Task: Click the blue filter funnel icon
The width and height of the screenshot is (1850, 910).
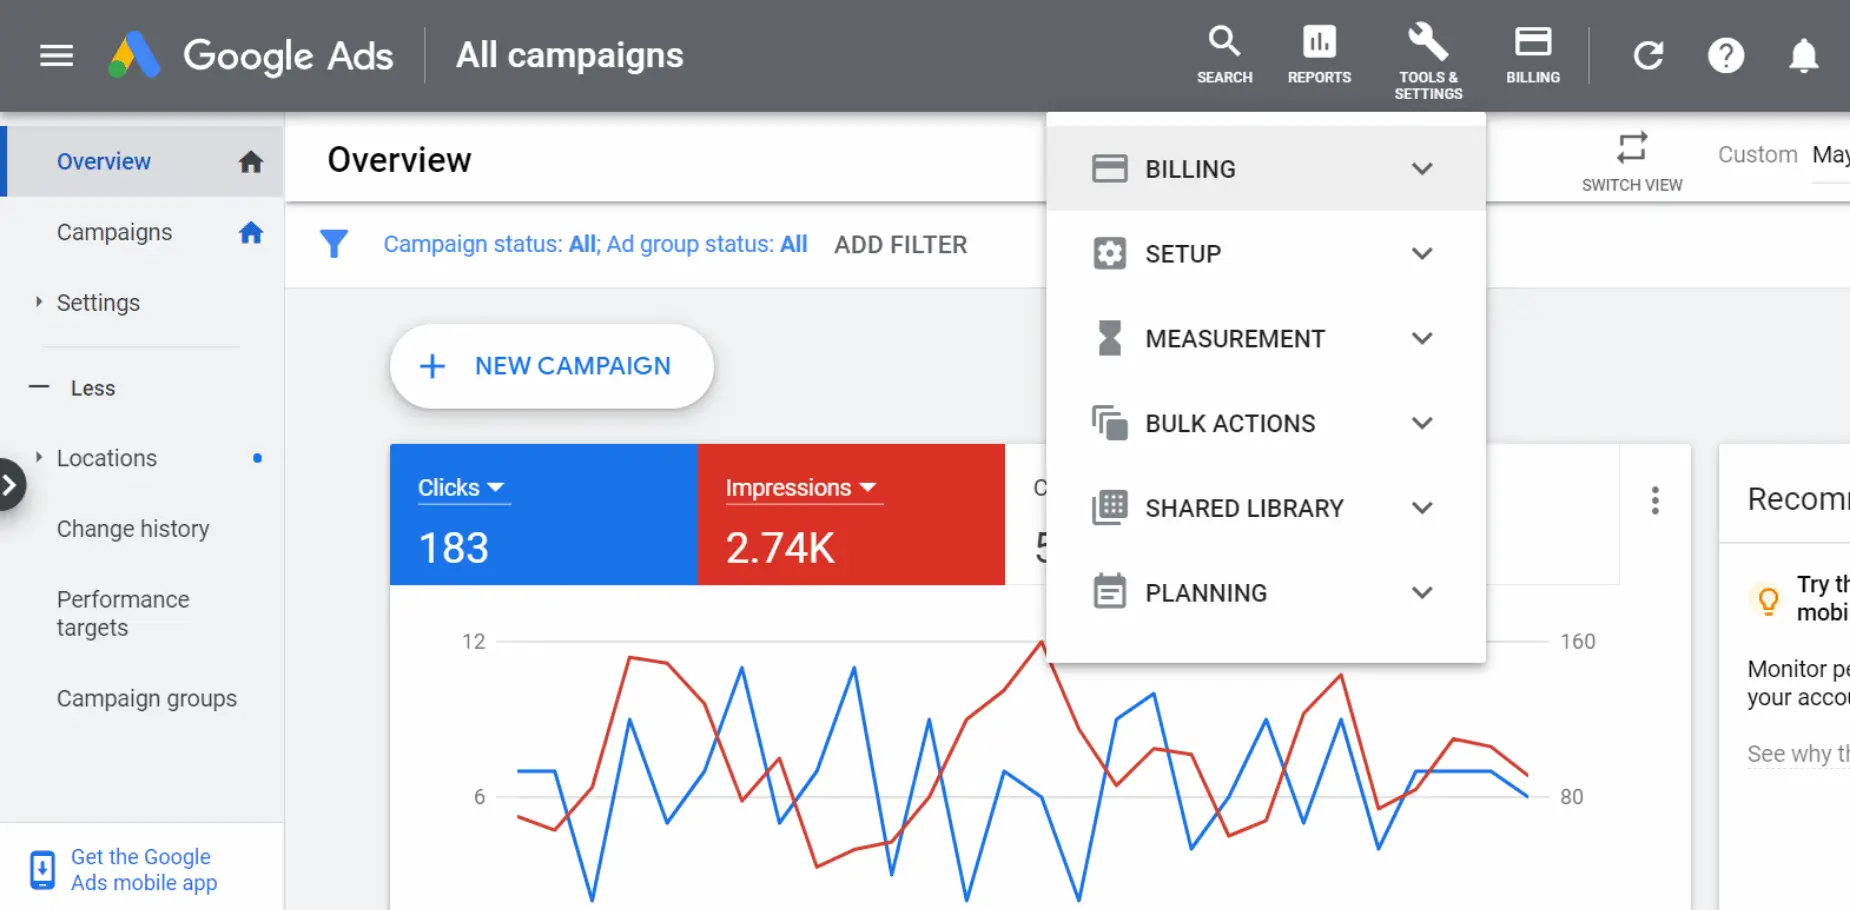Action: [x=334, y=244]
